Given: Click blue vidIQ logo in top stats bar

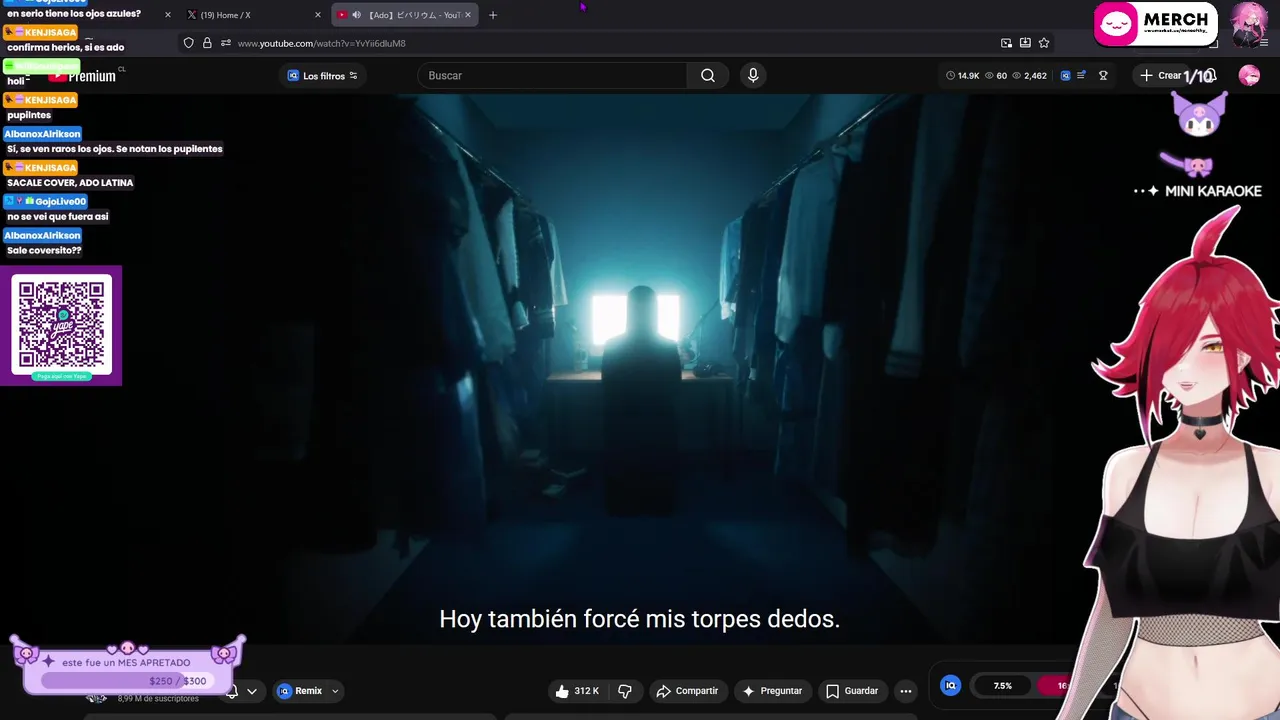Looking at the screenshot, I should click(x=1065, y=75).
